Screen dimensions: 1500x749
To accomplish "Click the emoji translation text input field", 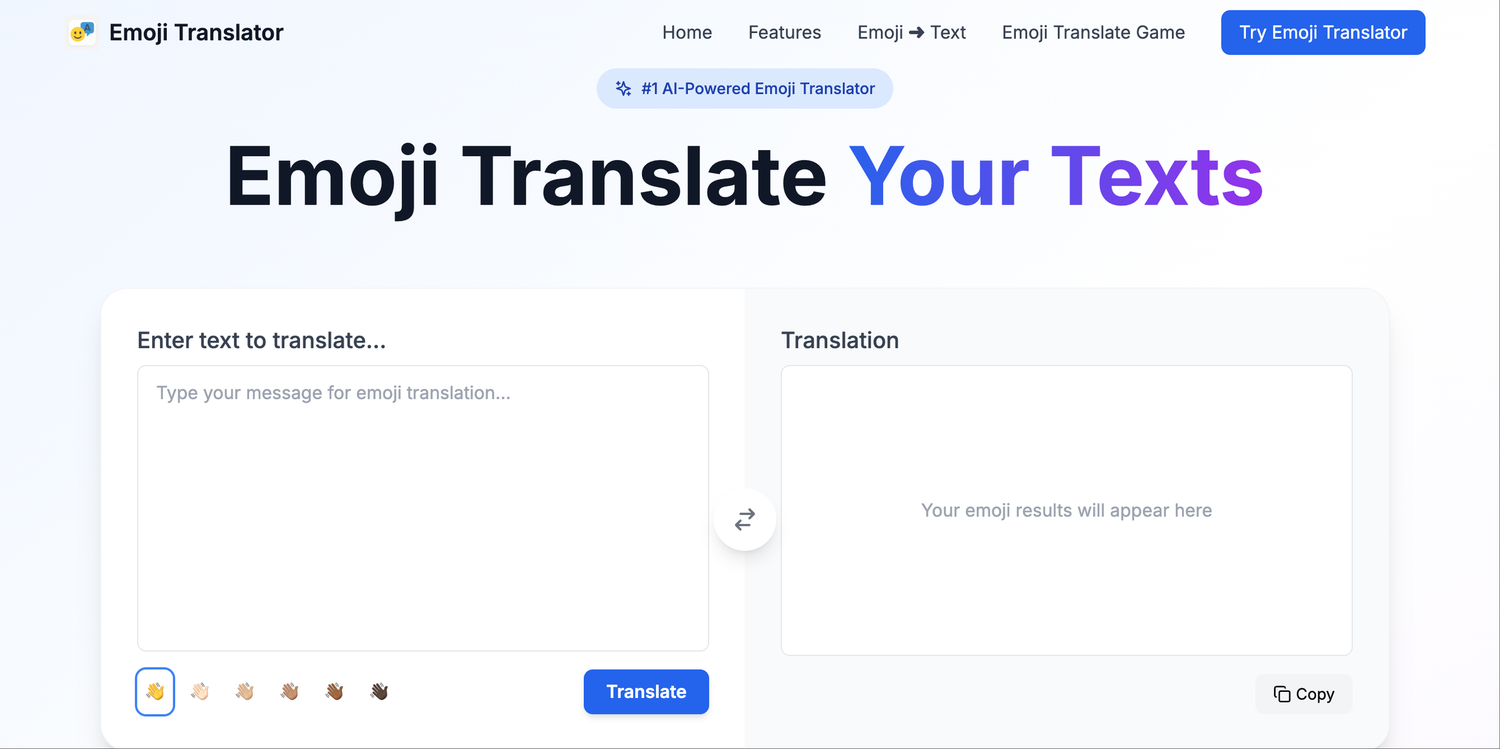I will 422,508.
